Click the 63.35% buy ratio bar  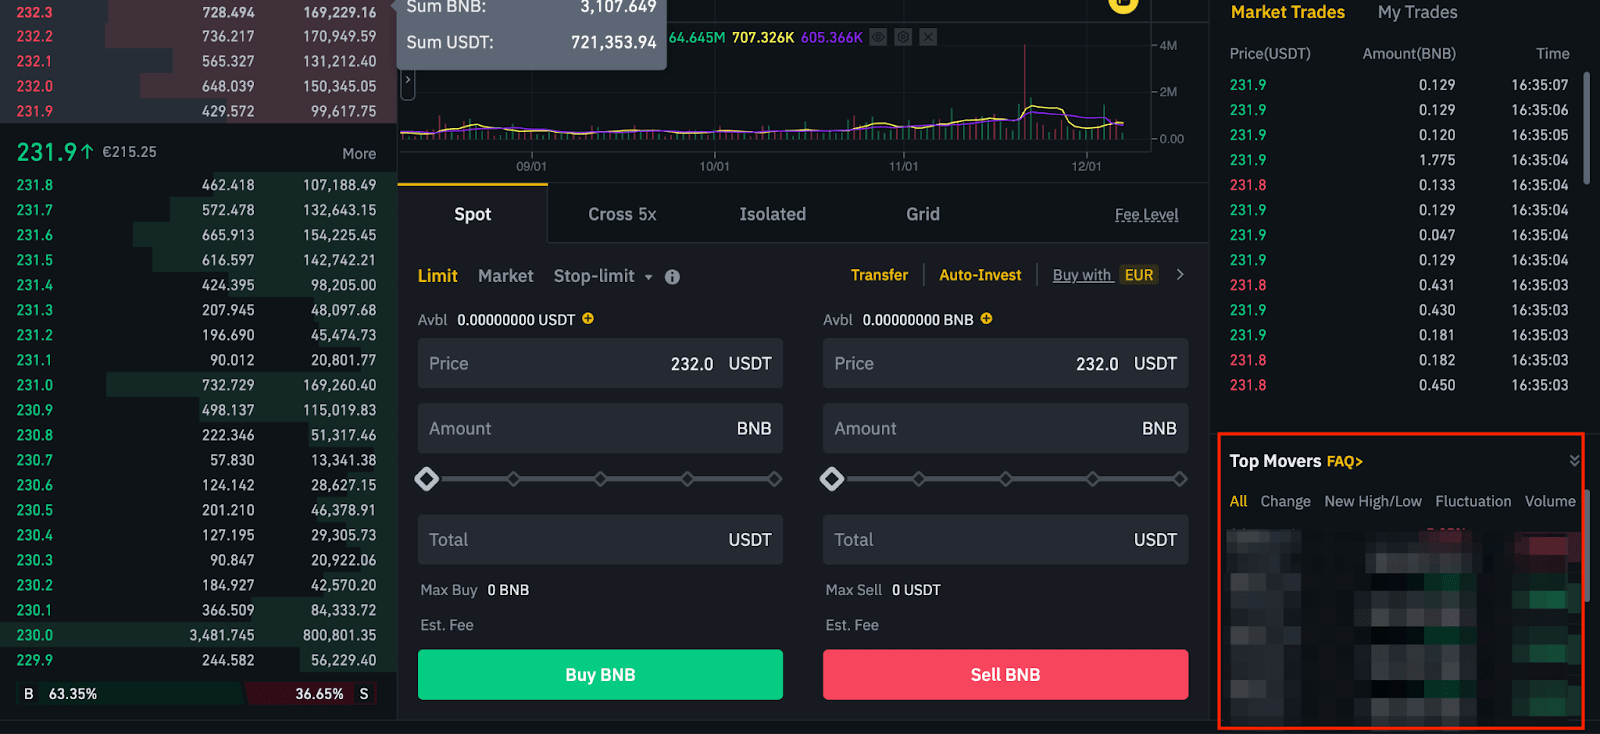(x=130, y=694)
